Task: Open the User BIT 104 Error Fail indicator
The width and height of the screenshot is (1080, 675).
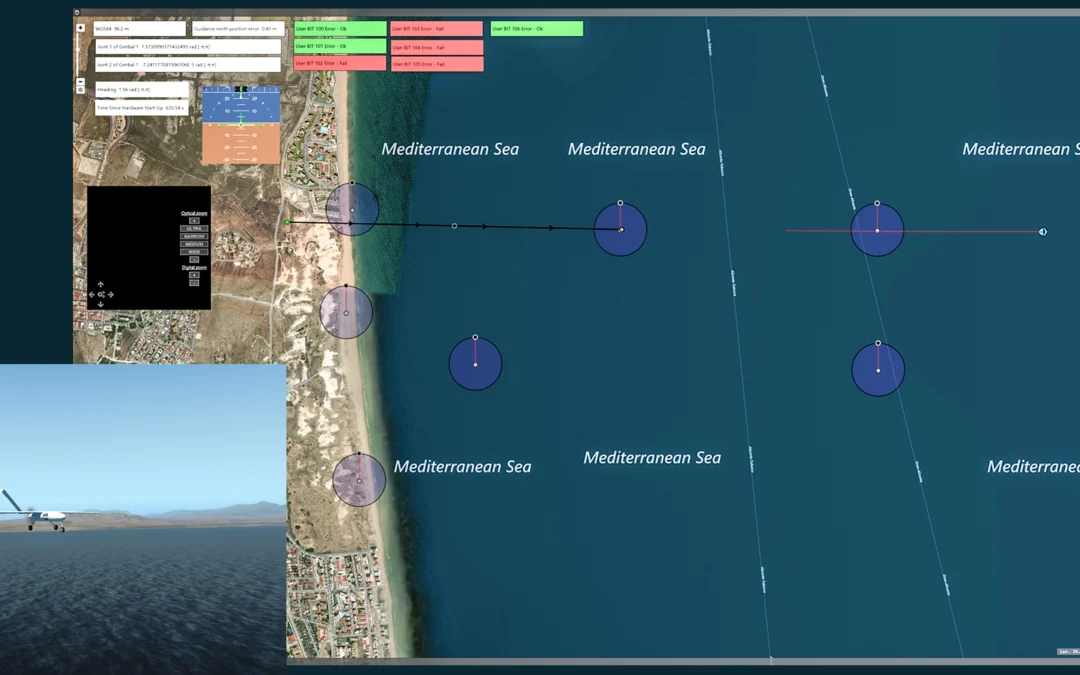Action: [x=437, y=48]
